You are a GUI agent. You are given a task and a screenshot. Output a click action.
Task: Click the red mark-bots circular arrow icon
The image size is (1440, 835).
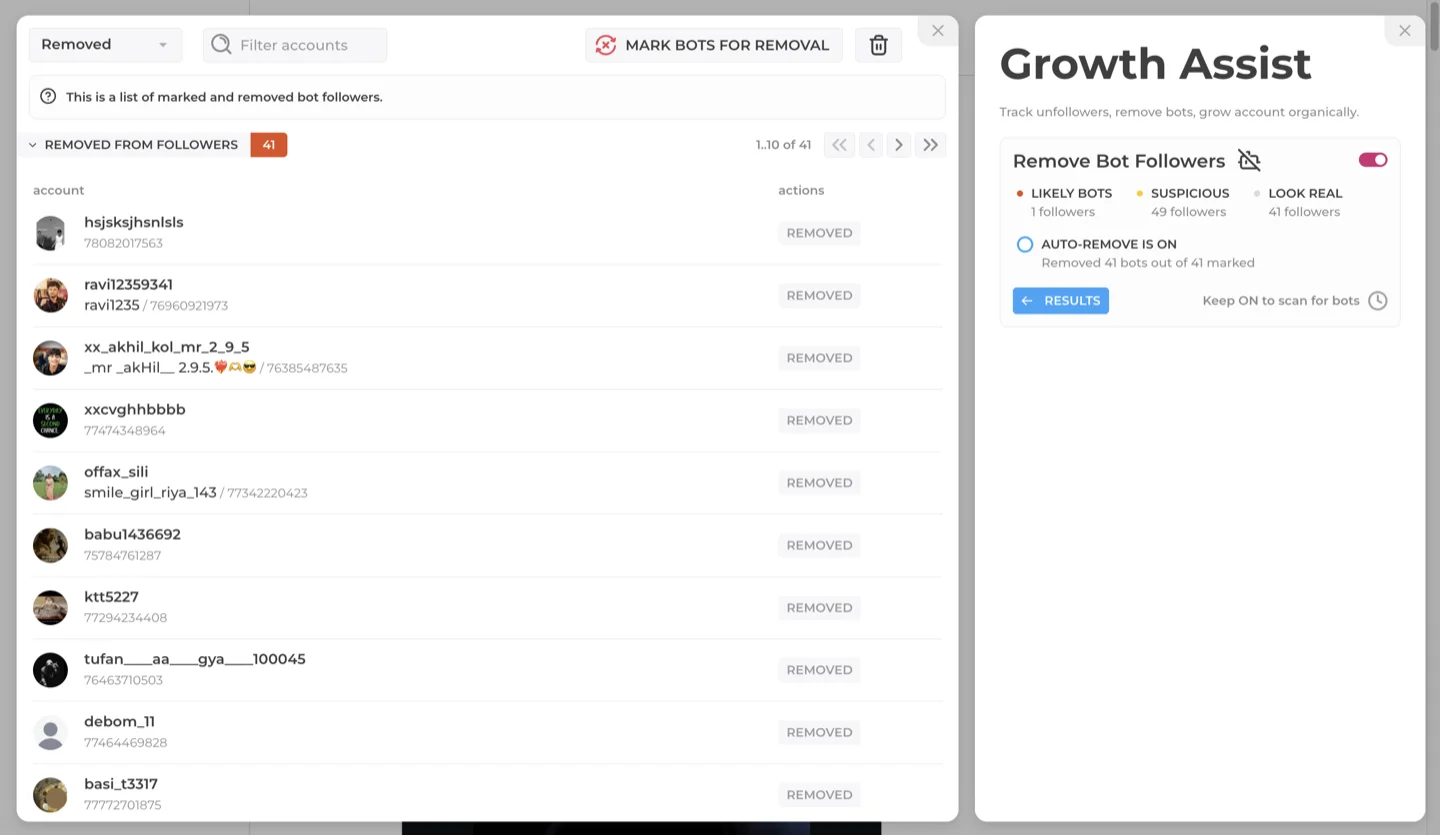click(x=605, y=45)
